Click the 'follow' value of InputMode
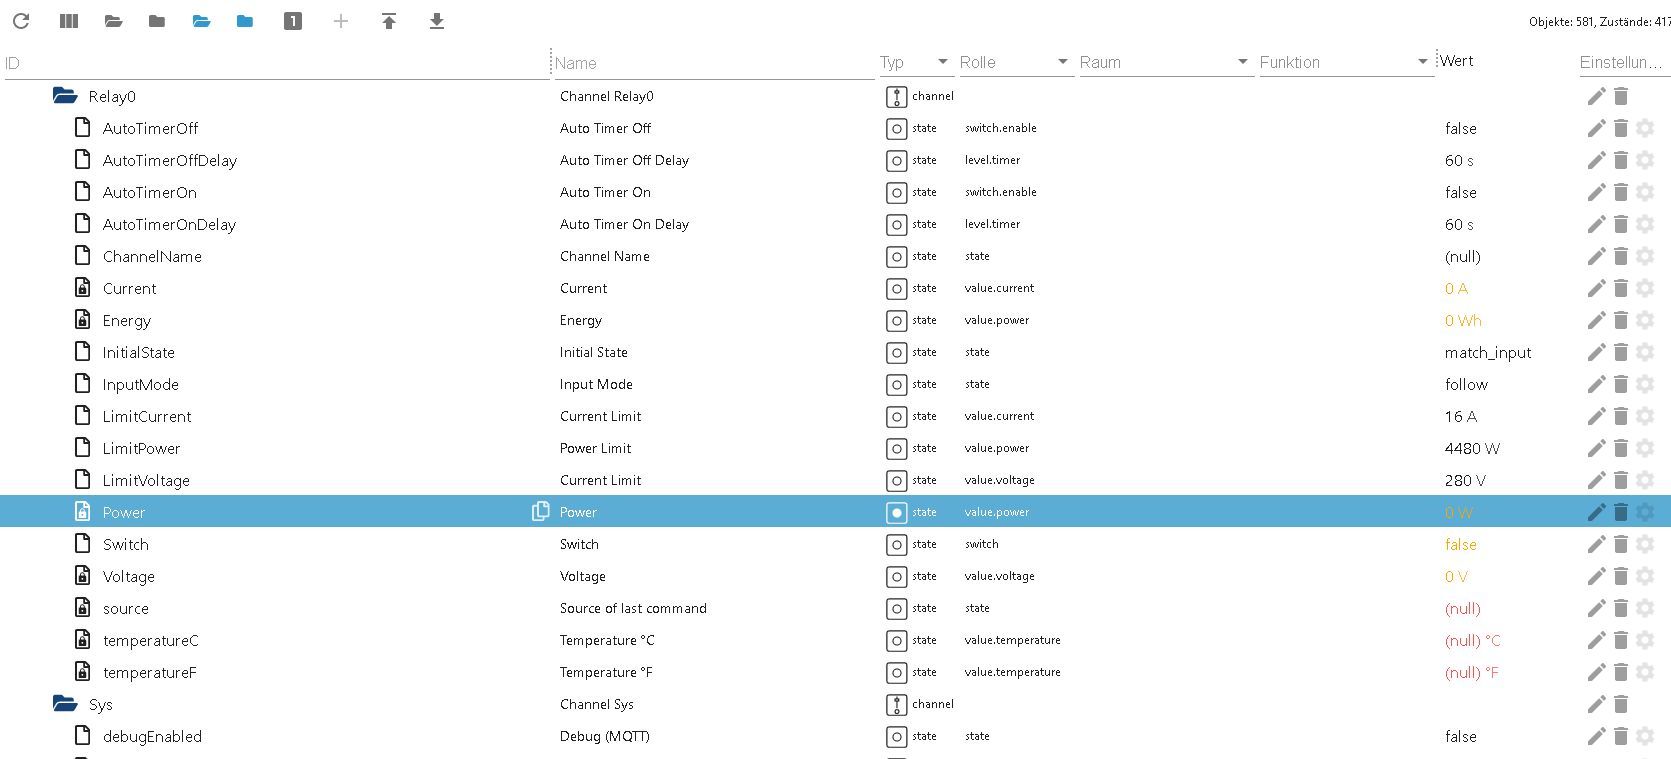The image size is (1671, 759). [1466, 384]
